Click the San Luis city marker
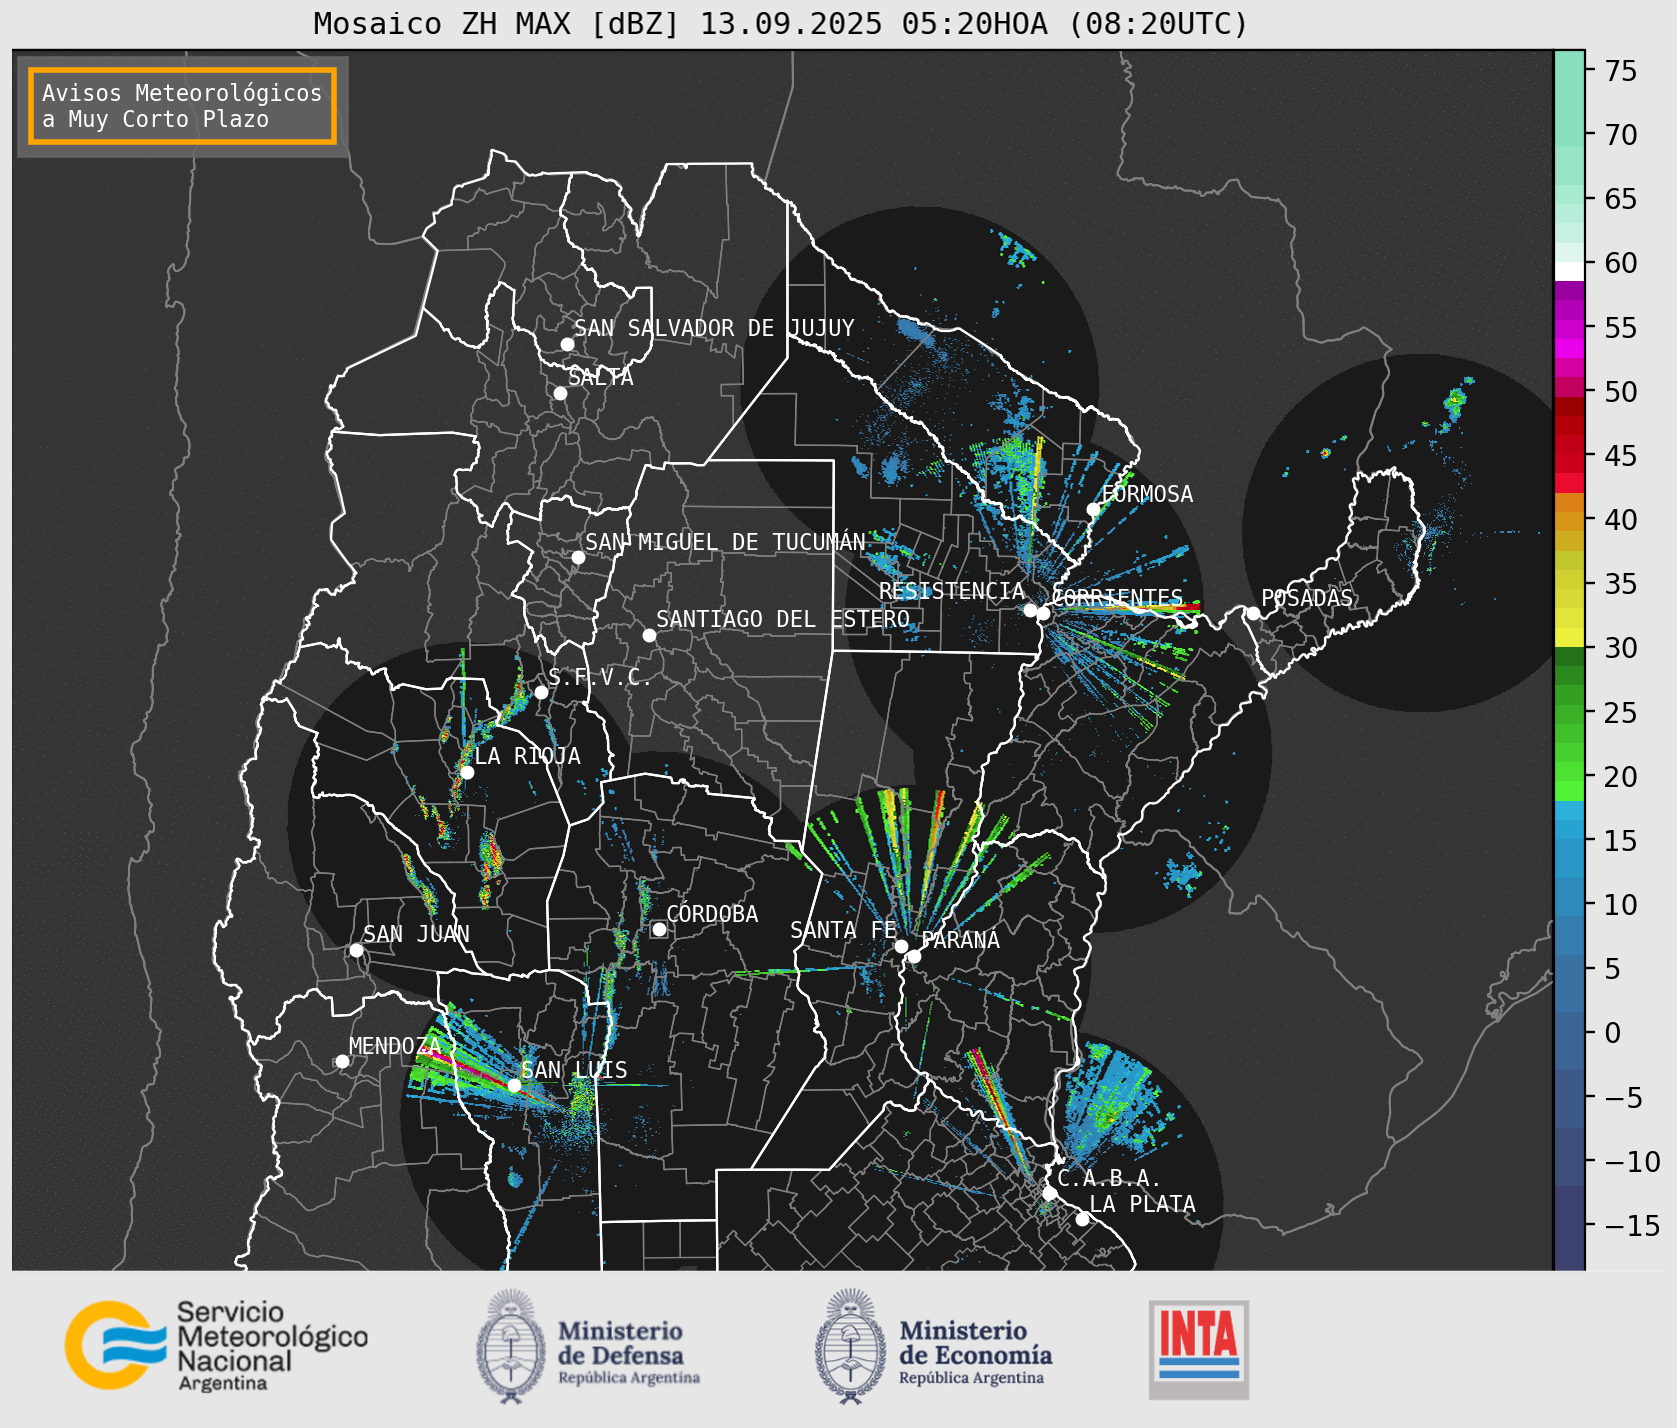Viewport: 1677px width, 1428px height. tap(514, 1085)
